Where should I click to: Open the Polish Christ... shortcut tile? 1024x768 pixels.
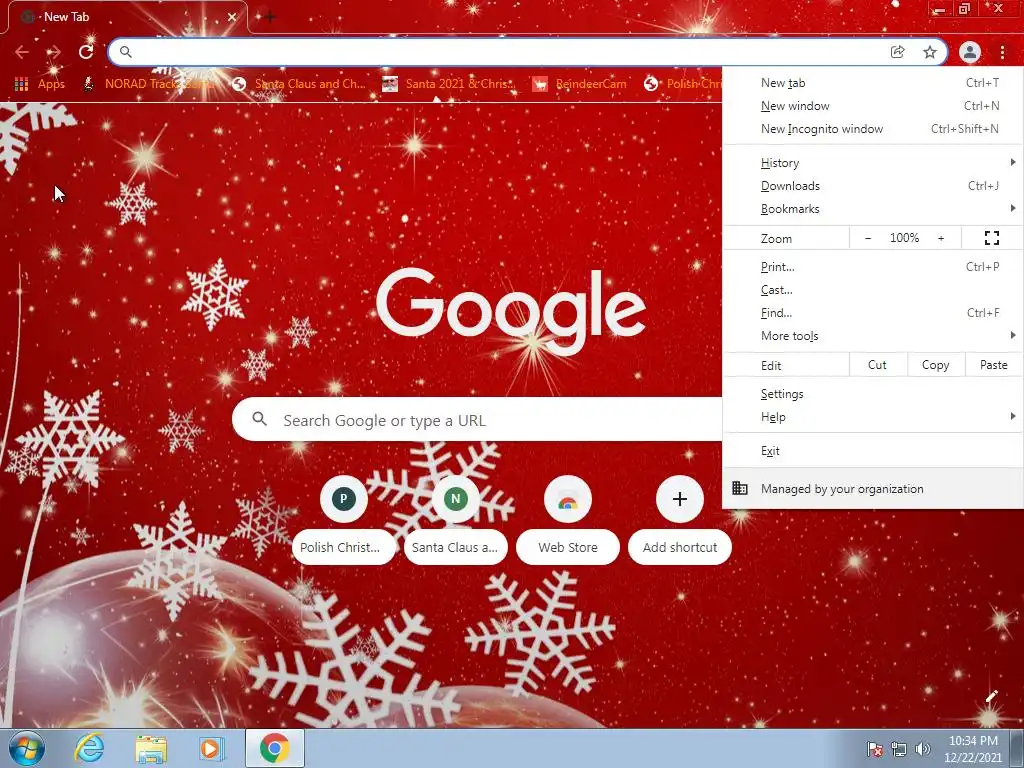point(344,520)
